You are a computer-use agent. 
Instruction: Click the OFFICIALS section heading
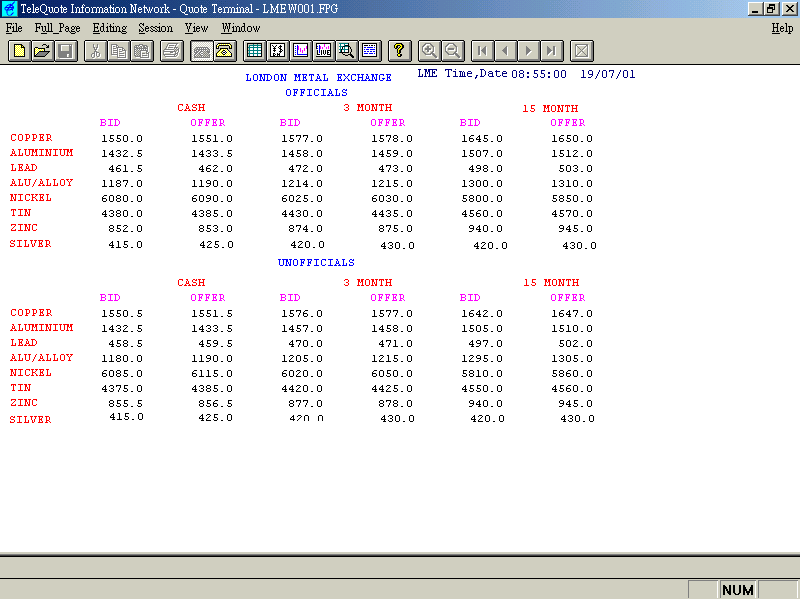click(x=316, y=92)
